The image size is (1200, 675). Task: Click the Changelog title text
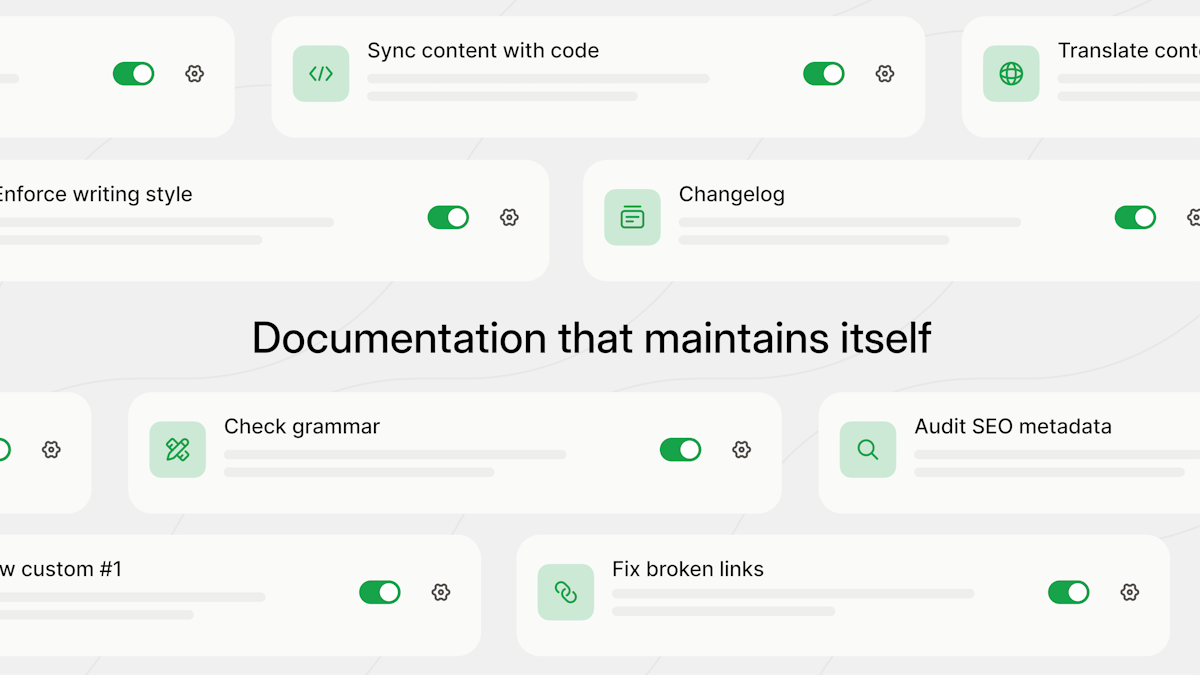click(732, 194)
